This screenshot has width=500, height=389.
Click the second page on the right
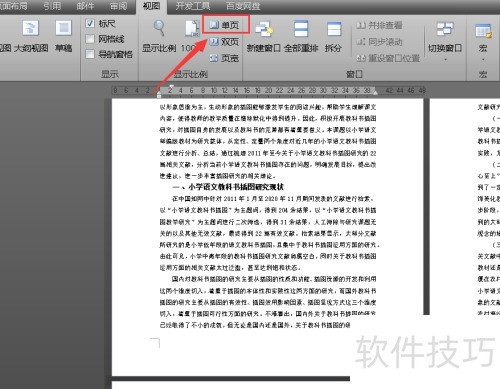(x=465, y=207)
